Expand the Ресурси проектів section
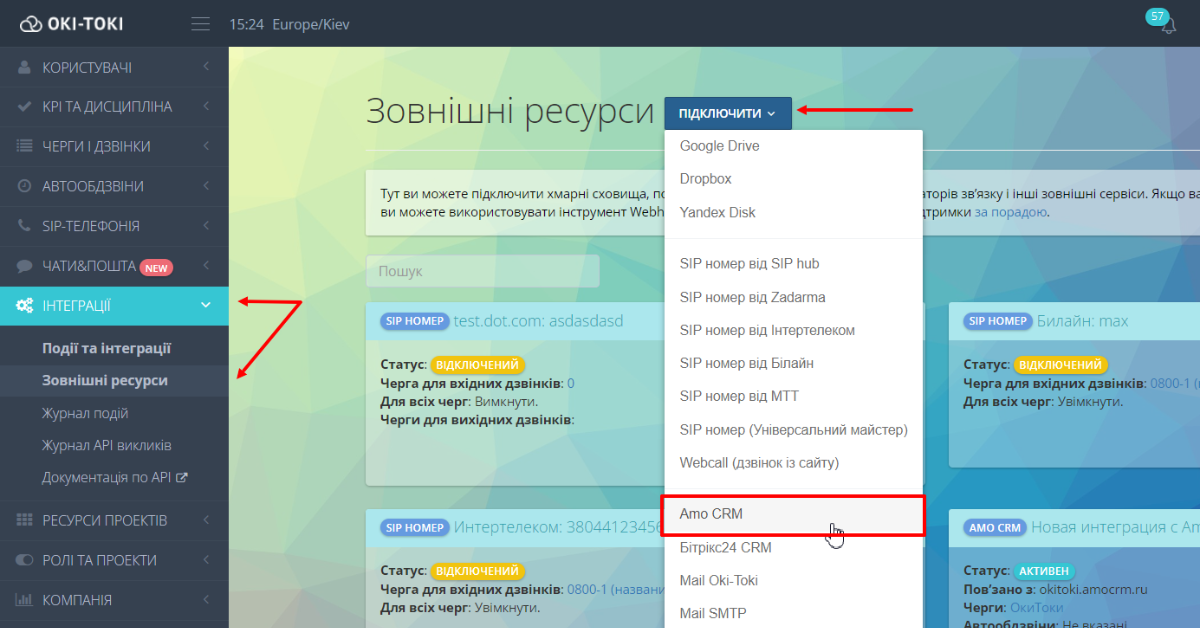 (x=114, y=520)
